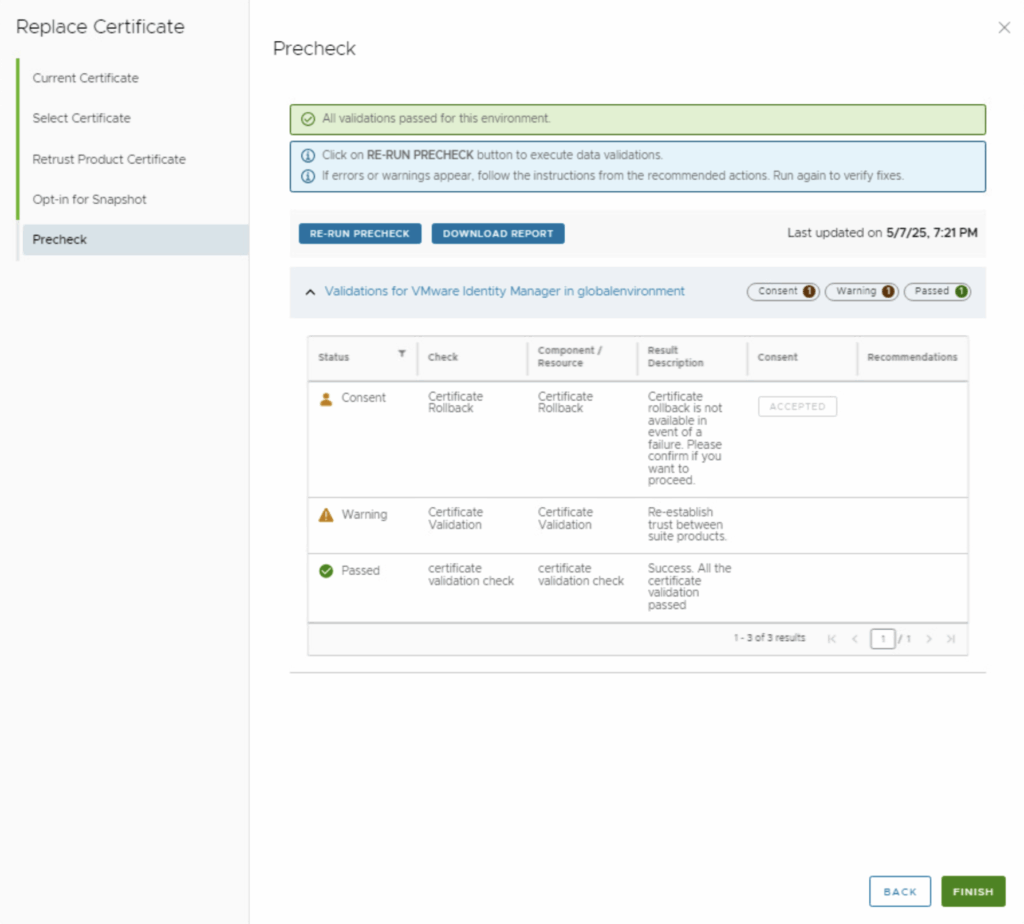
Task: Click the green Passed checkmark icon
Action: pyautogui.click(x=326, y=571)
